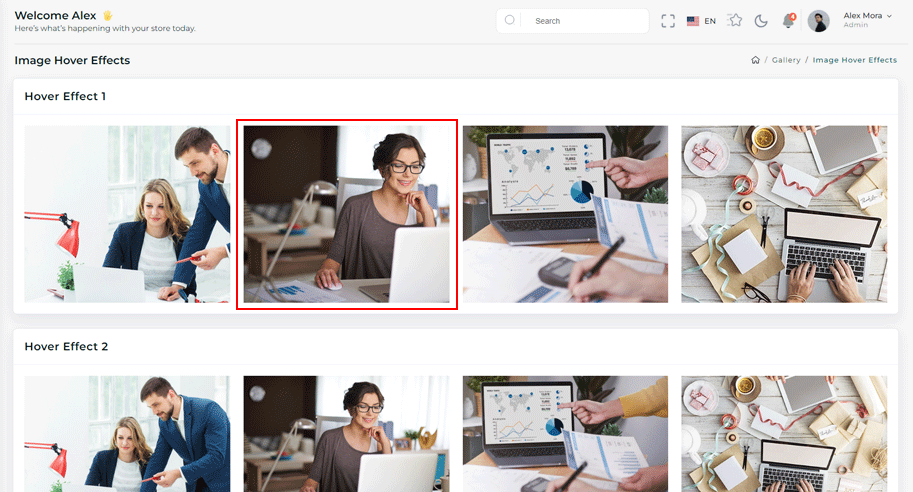
Task: Open the favorites star icon
Action: 735,21
